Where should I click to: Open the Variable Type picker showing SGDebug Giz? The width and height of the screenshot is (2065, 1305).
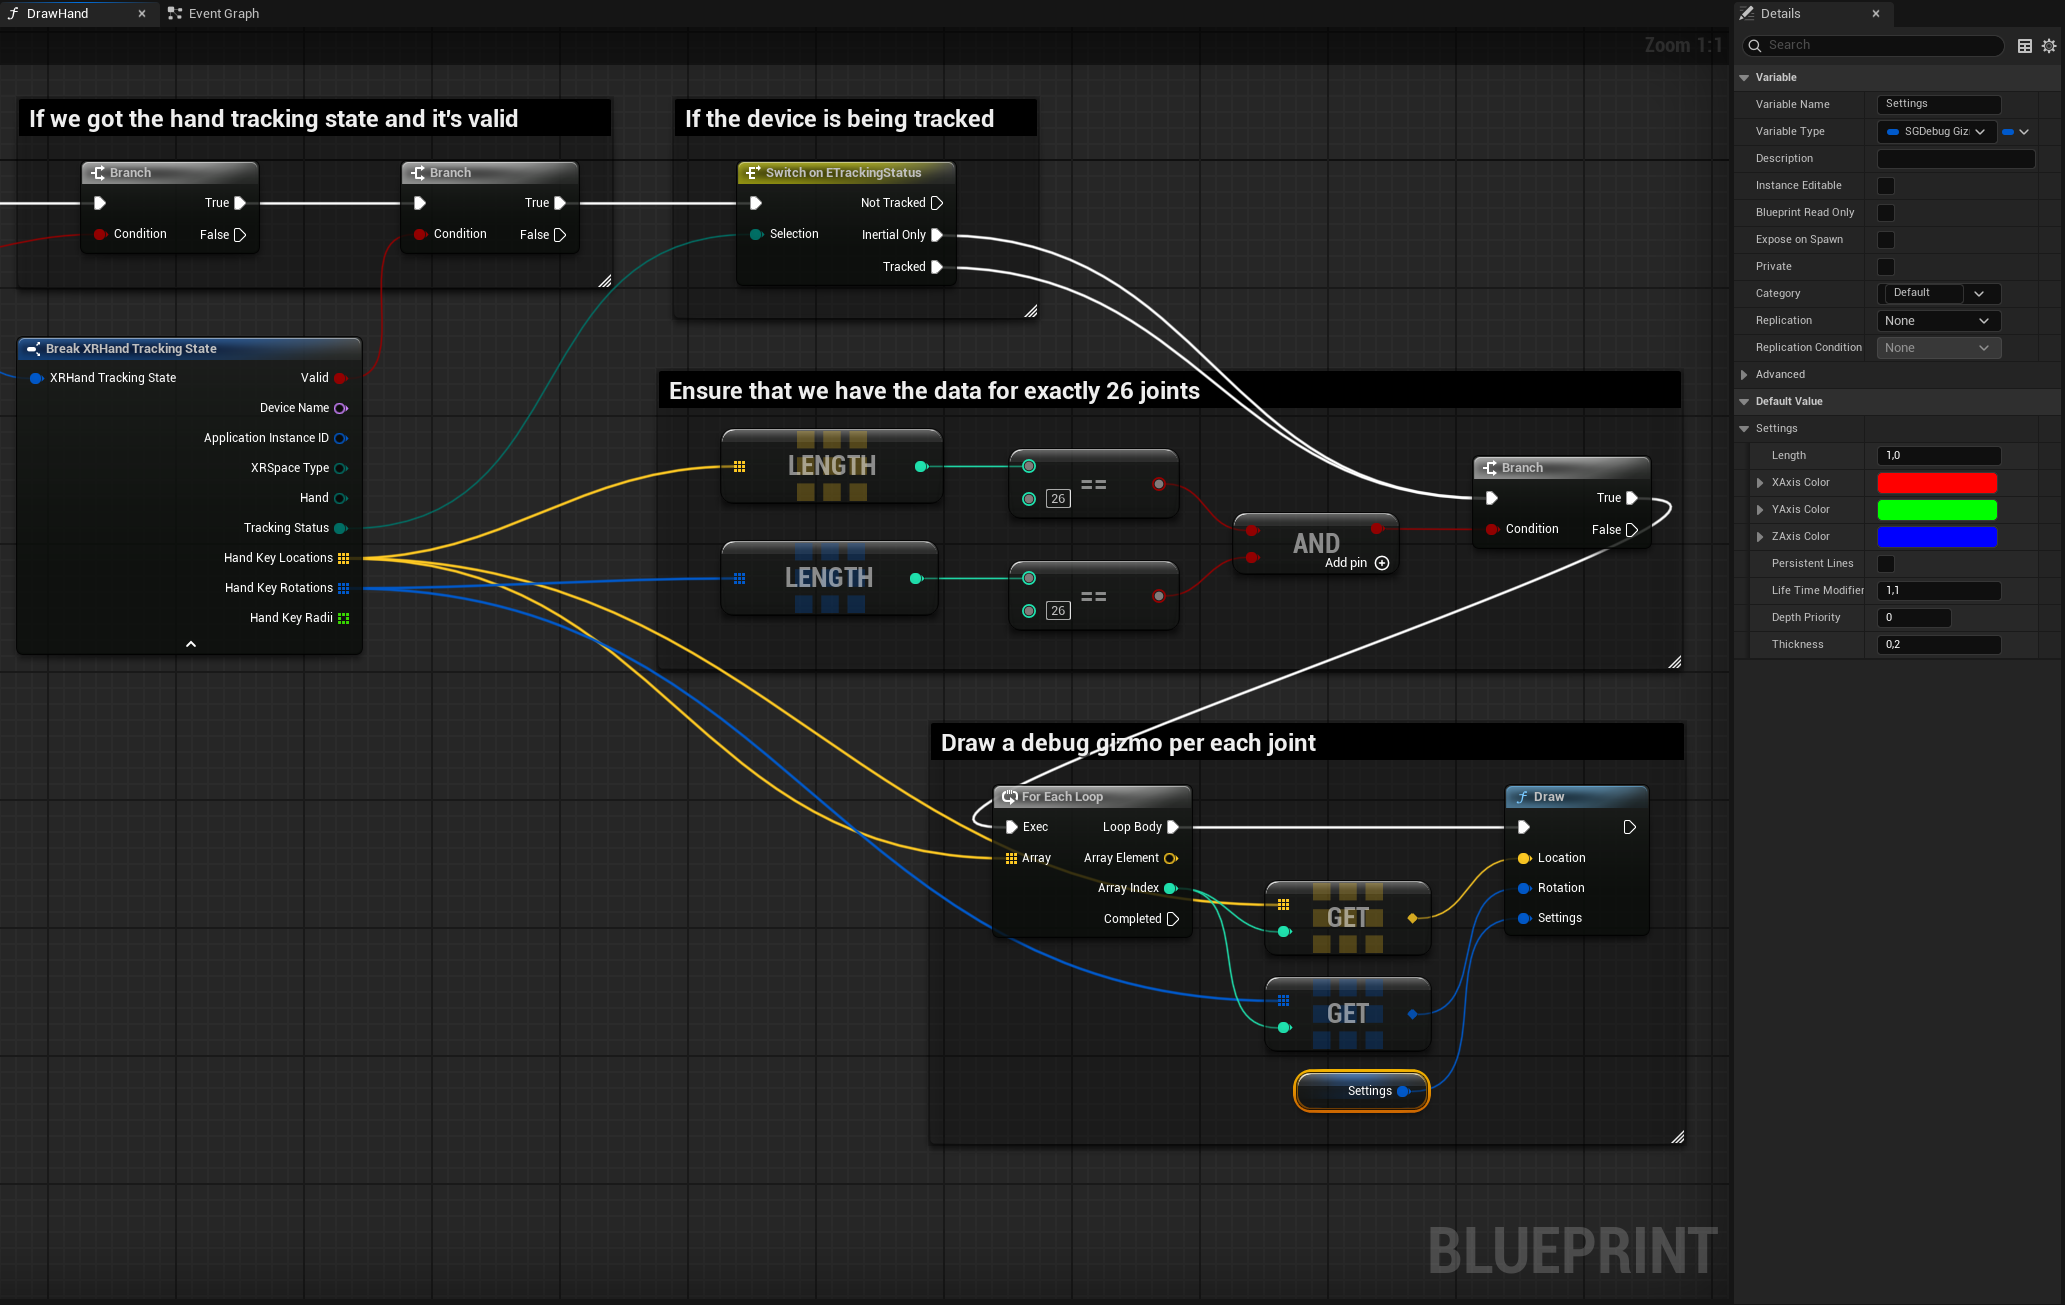coord(1936,131)
